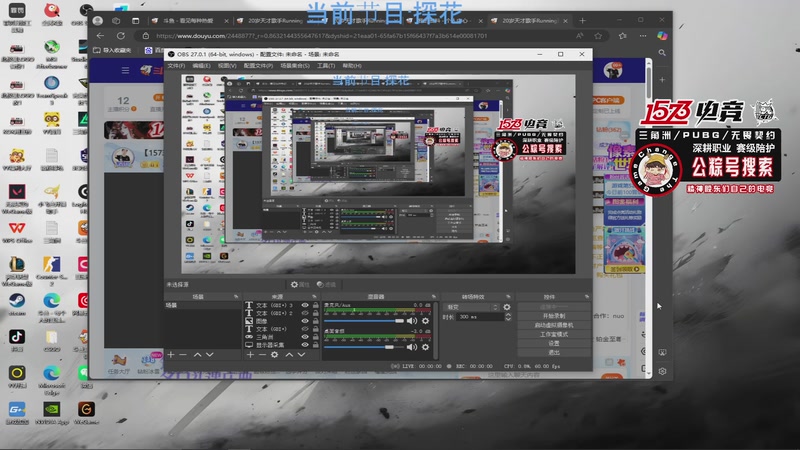This screenshot has width=800, height=450.
Task: Move source up arrow in Sources panel
Action: [x=289, y=355]
